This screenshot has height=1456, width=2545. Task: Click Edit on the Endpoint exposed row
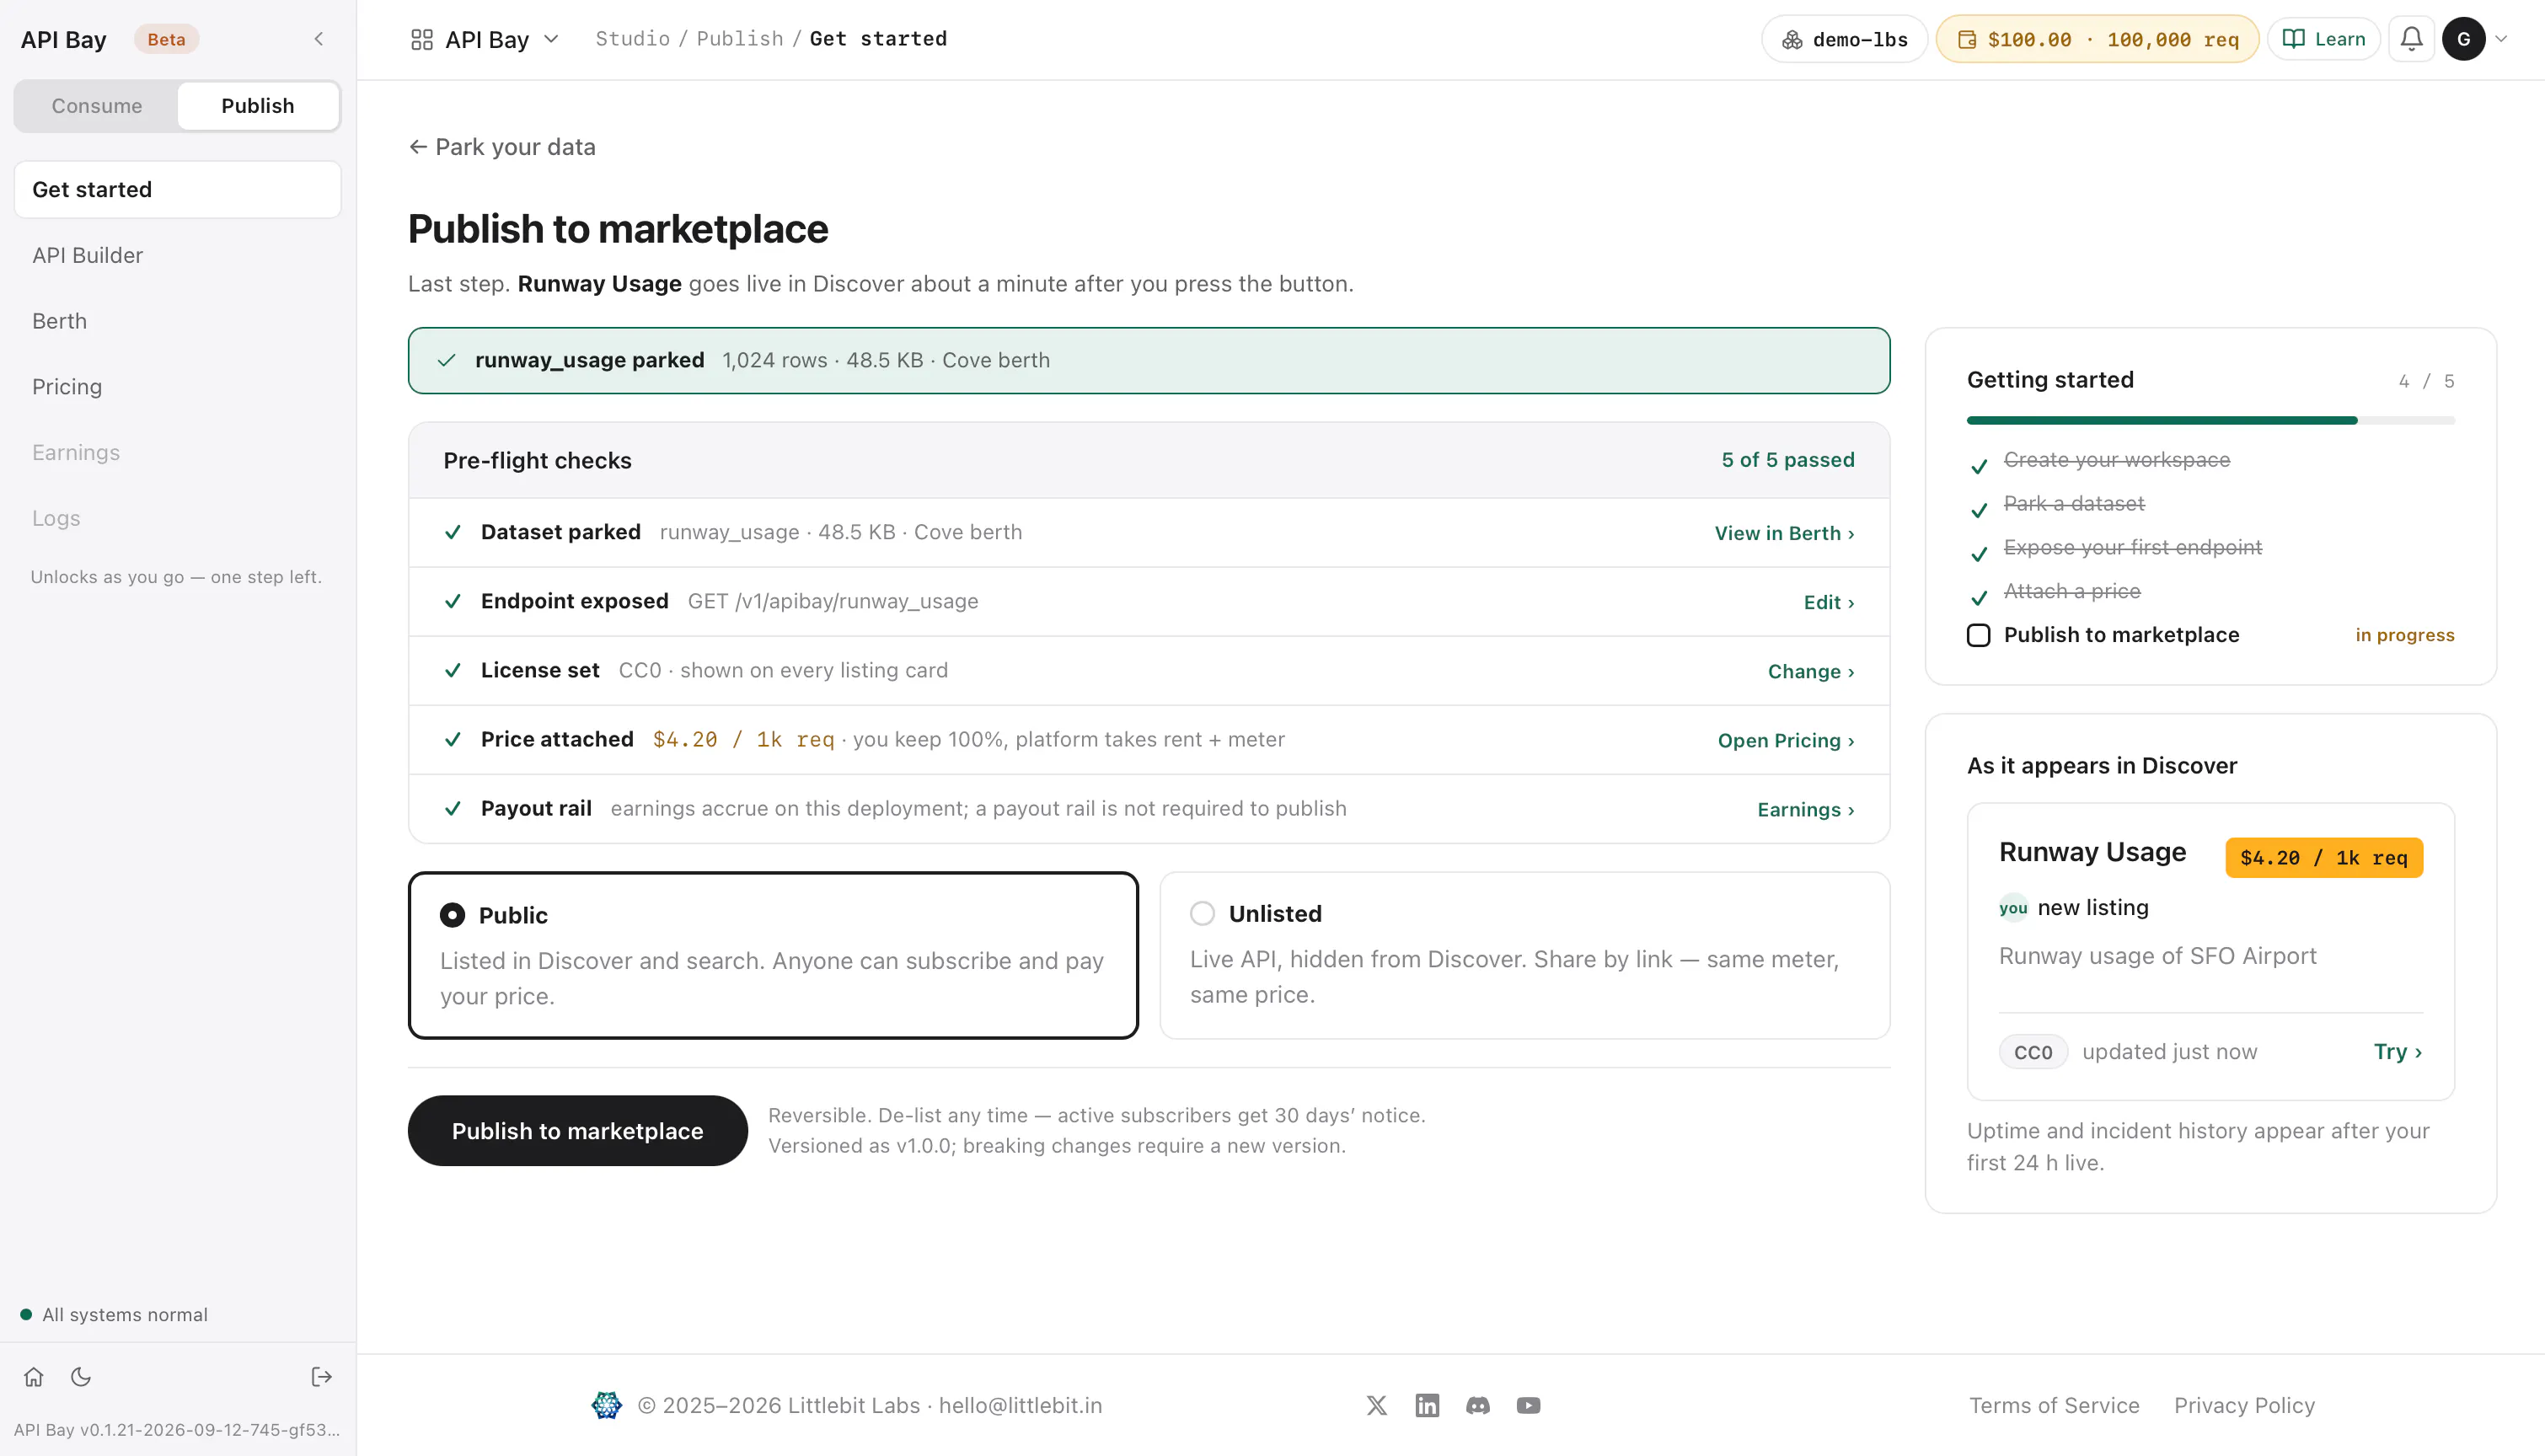pos(1829,602)
